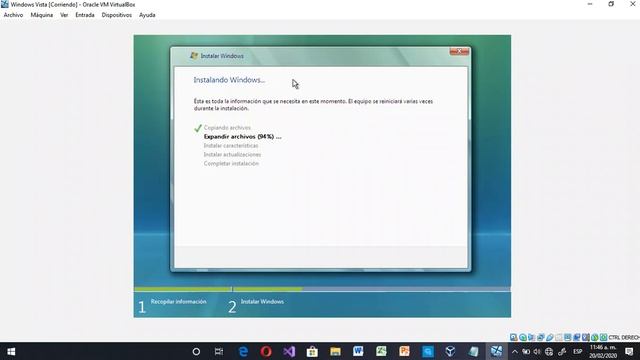The width and height of the screenshot is (640, 360).
Task: Open Visual Studio from taskbar
Action: pyautogui.click(x=289, y=351)
